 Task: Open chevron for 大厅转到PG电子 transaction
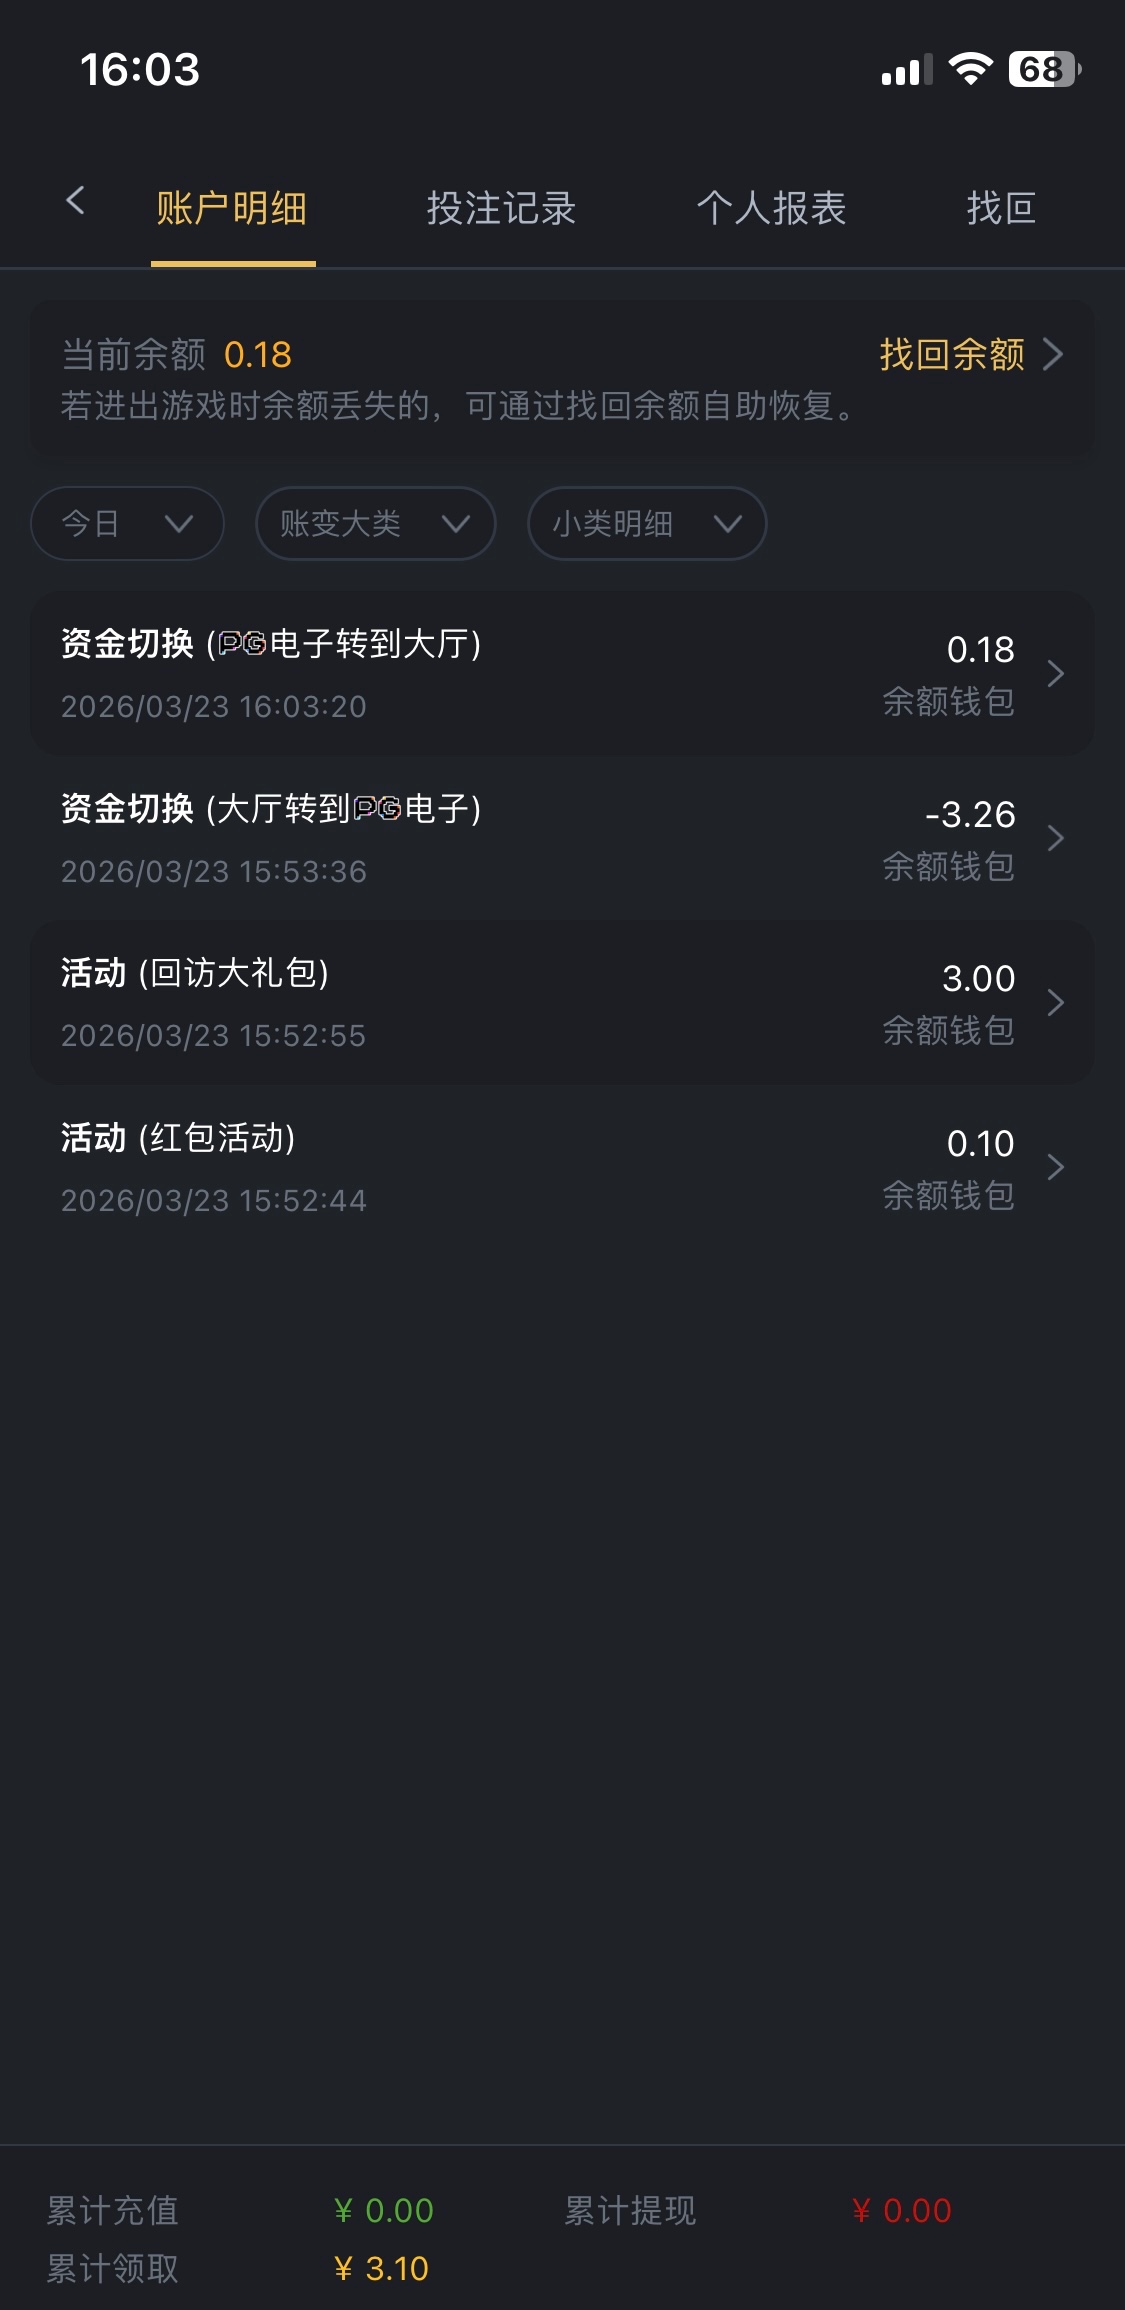[1055, 838]
